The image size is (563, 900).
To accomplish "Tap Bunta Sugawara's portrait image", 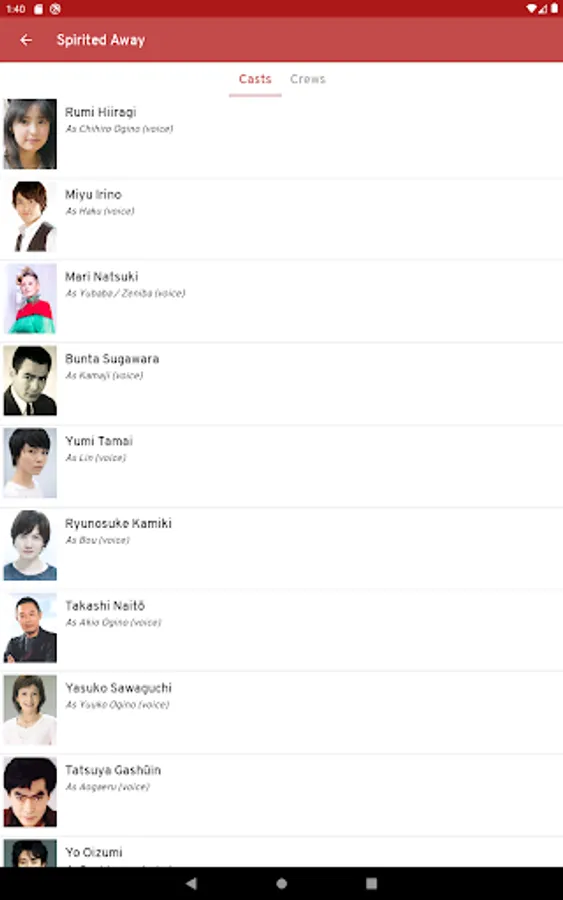I will 30,381.
